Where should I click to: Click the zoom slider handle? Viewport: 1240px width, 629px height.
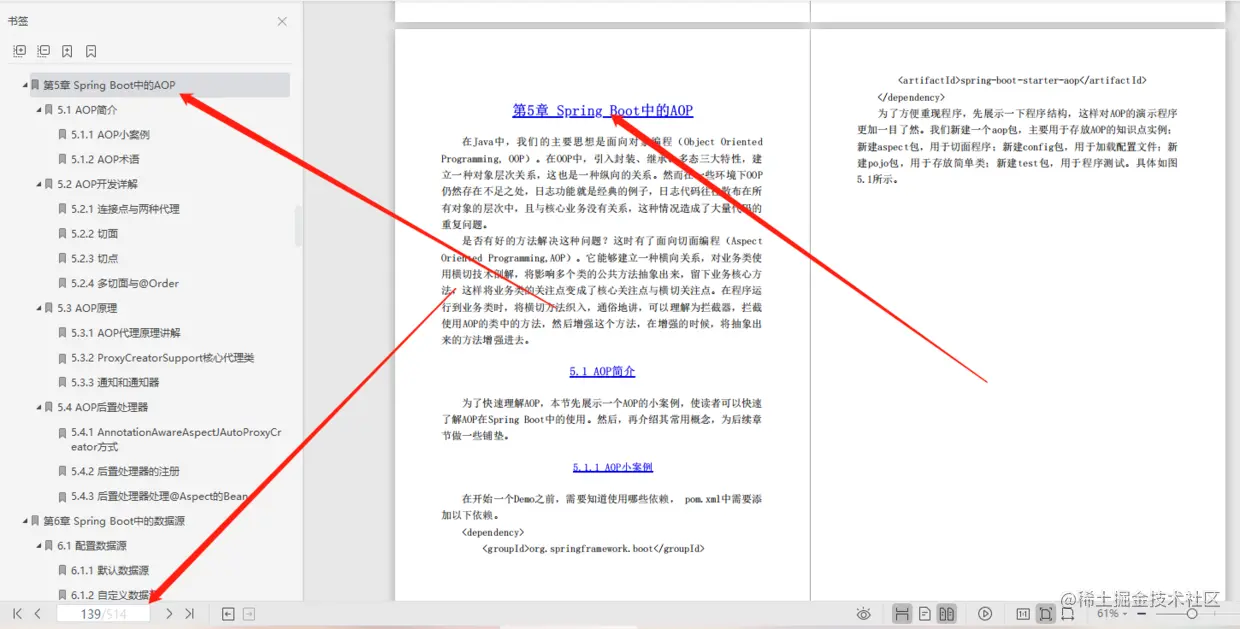pyautogui.click(x=1192, y=614)
